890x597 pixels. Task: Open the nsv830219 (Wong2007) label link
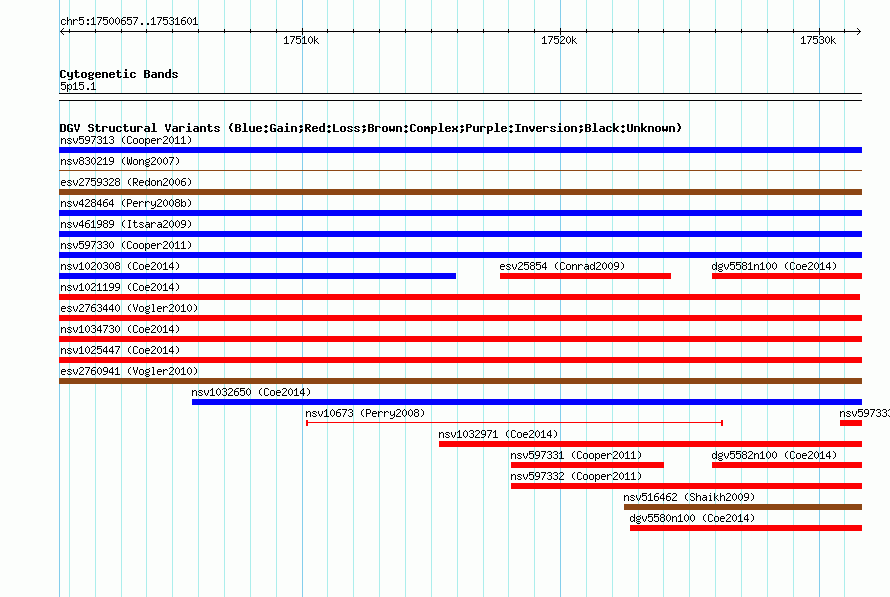120,161
